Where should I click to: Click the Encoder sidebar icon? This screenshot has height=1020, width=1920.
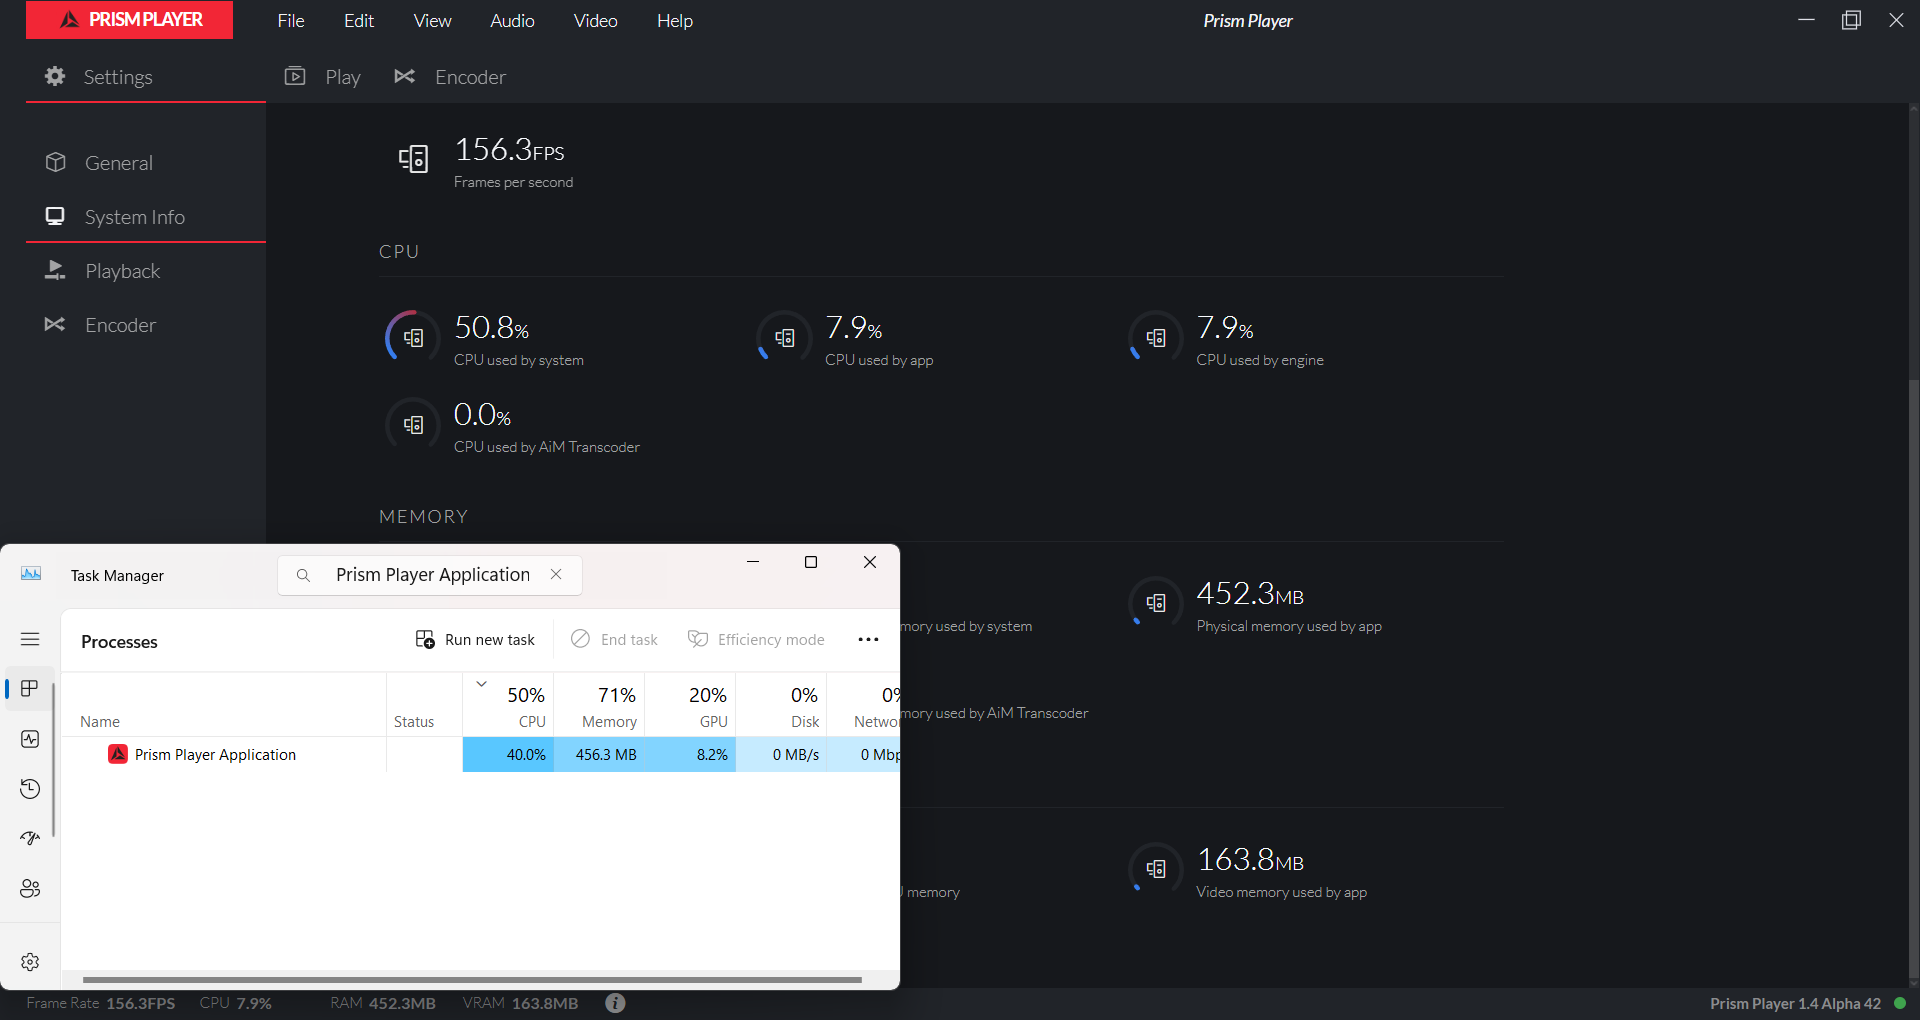[x=55, y=324]
